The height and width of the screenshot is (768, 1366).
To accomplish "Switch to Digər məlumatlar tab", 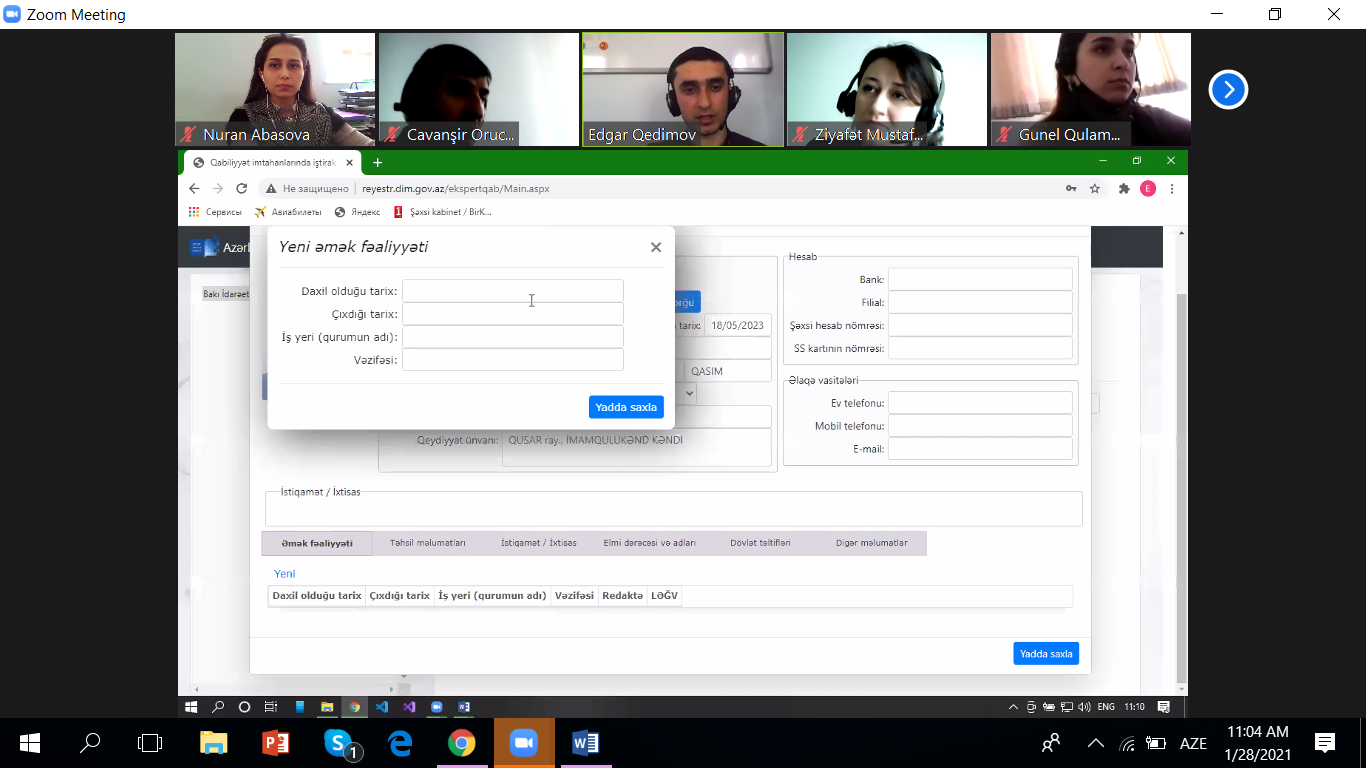I will coord(872,543).
